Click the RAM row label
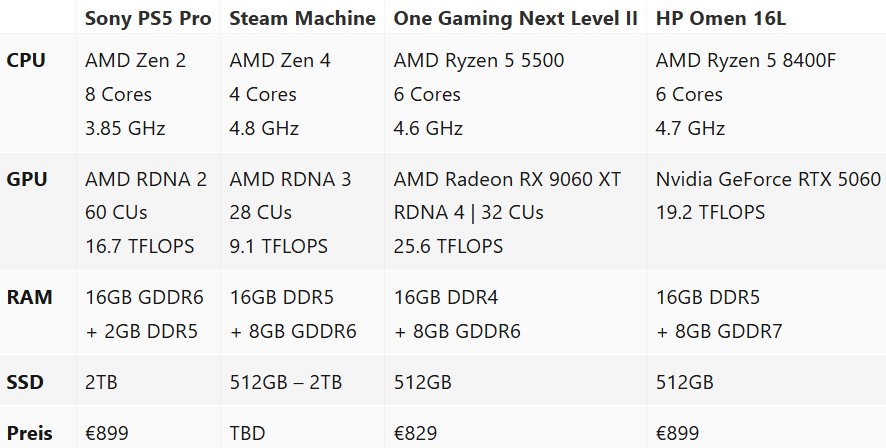 point(28,297)
